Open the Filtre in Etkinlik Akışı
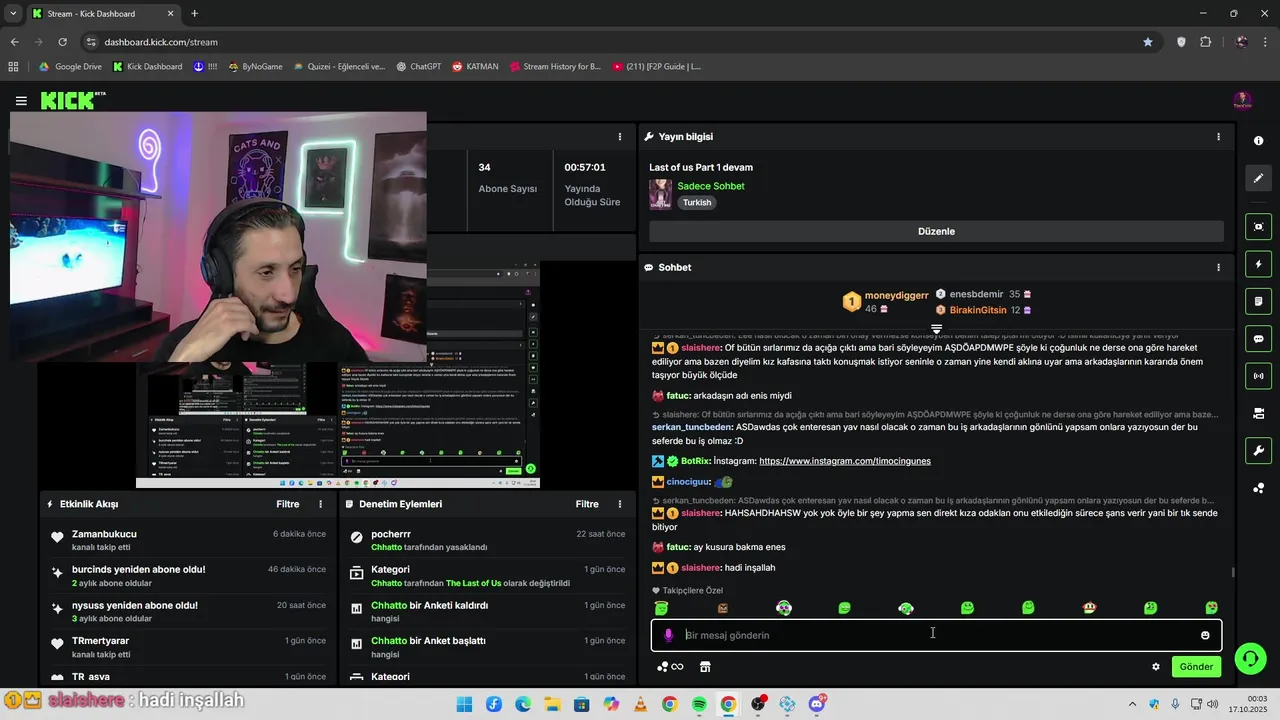The height and width of the screenshot is (720, 1280). [288, 505]
